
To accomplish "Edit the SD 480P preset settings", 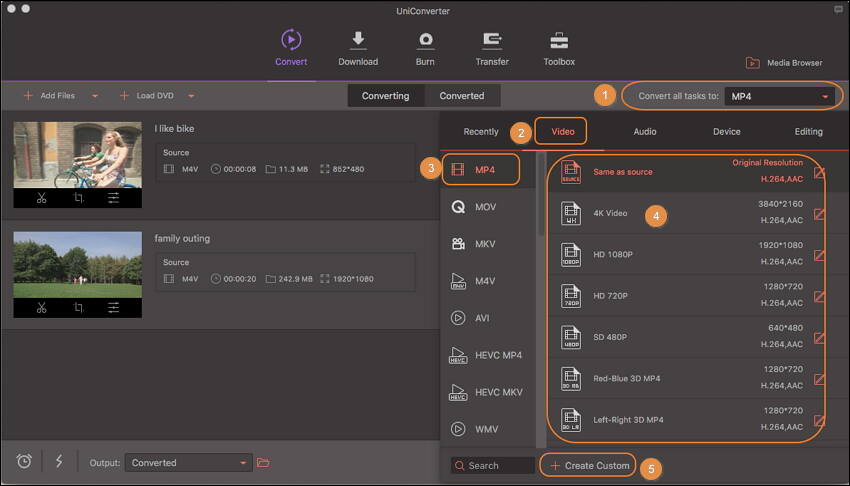I will [x=819, y=338].
